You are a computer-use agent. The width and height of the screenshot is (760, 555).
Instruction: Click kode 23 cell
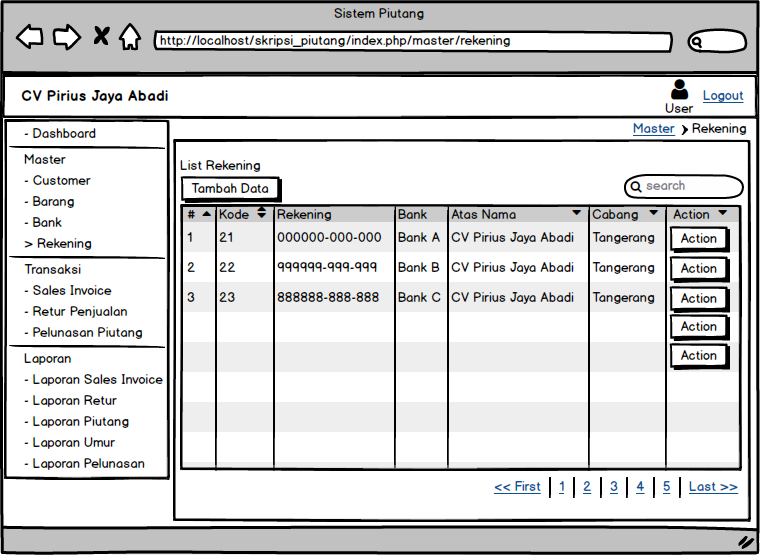click(x=227, y=297)
